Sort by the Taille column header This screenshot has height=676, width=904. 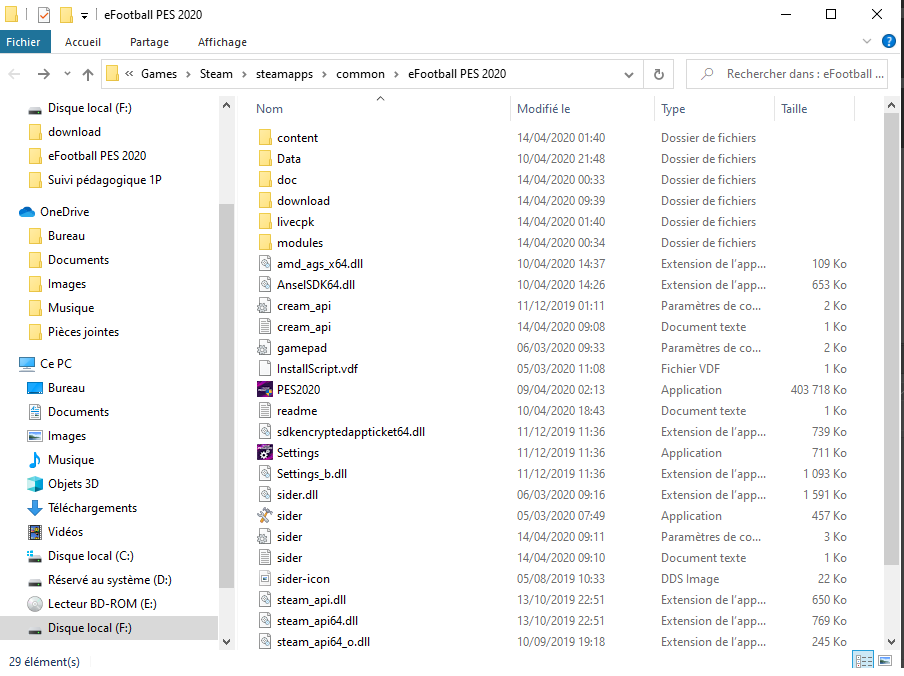point(814,108)
